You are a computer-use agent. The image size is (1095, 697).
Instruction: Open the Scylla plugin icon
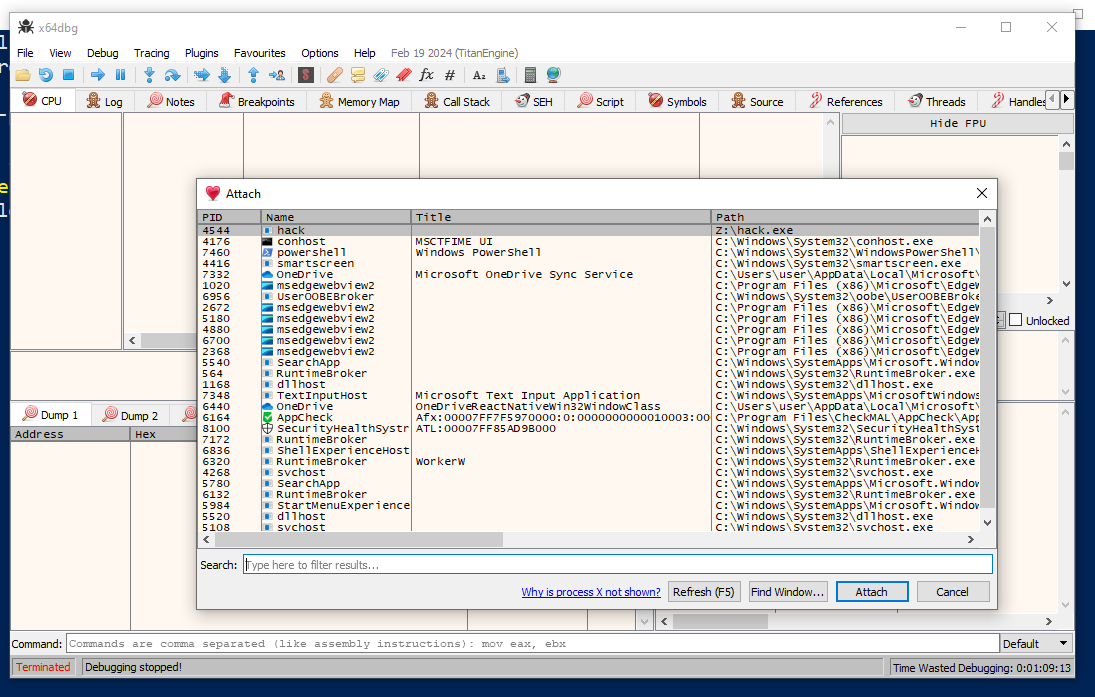306,75
